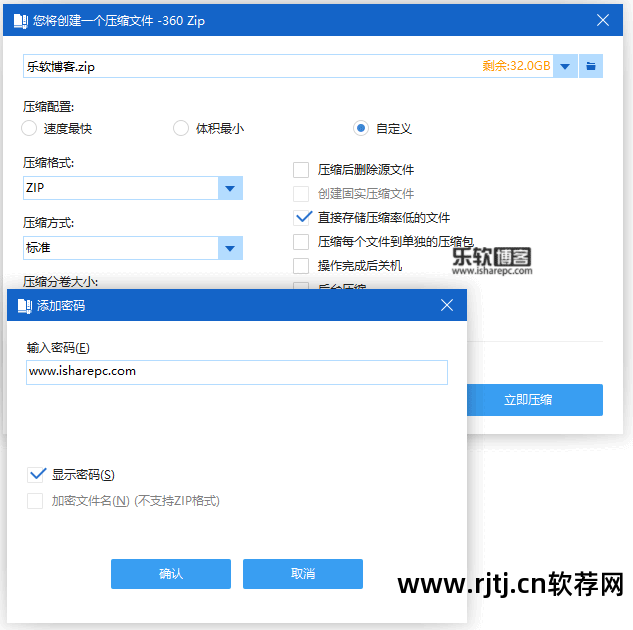Close the 360 Zip main window
The width and height of the screenshot is (633, 630).
pyautogui.click(x=603, y=20)
